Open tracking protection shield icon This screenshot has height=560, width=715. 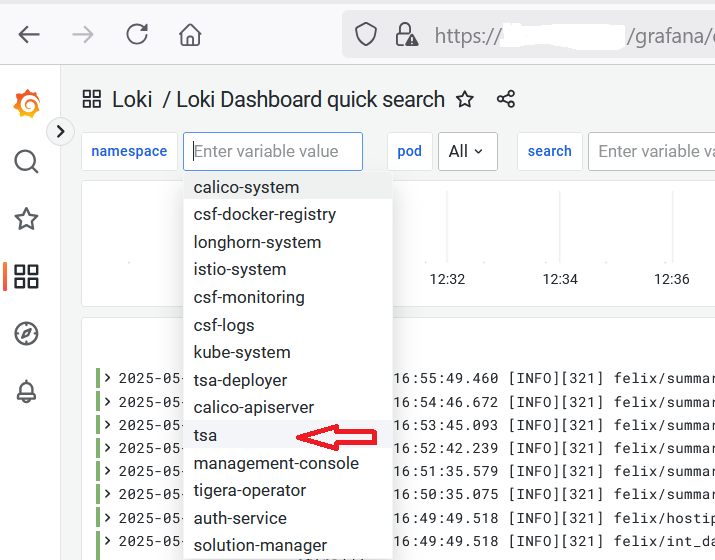366,35
